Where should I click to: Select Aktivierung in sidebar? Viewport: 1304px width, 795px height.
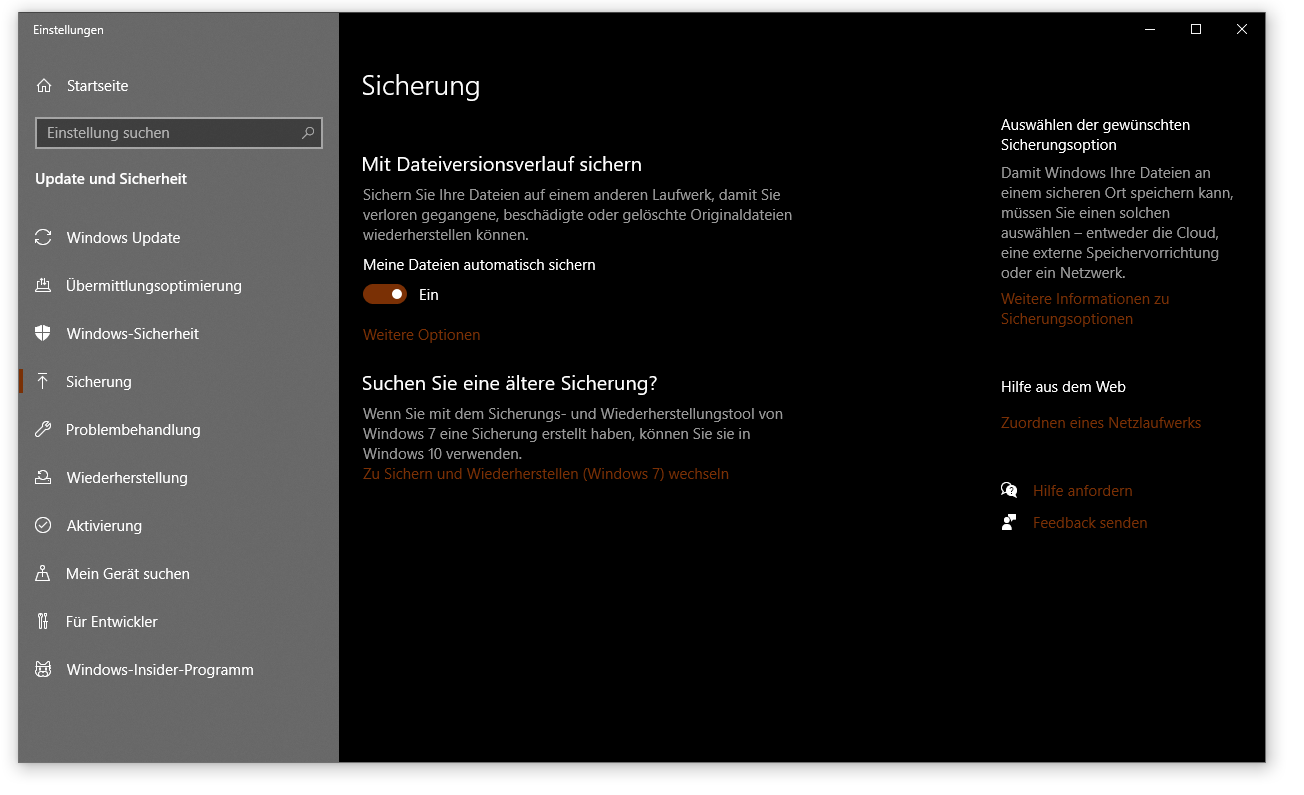point(179,526)
